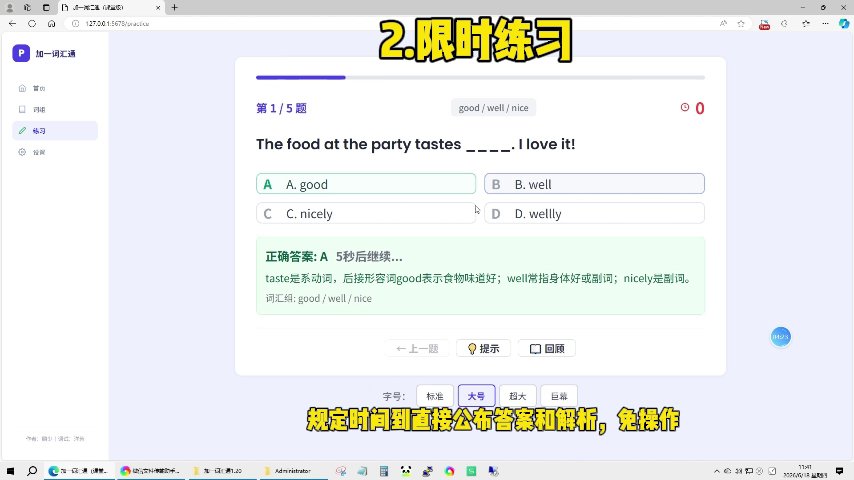Screen dimensions: 854x480
Task: Select answer option A. good
Action: [365, 184]
